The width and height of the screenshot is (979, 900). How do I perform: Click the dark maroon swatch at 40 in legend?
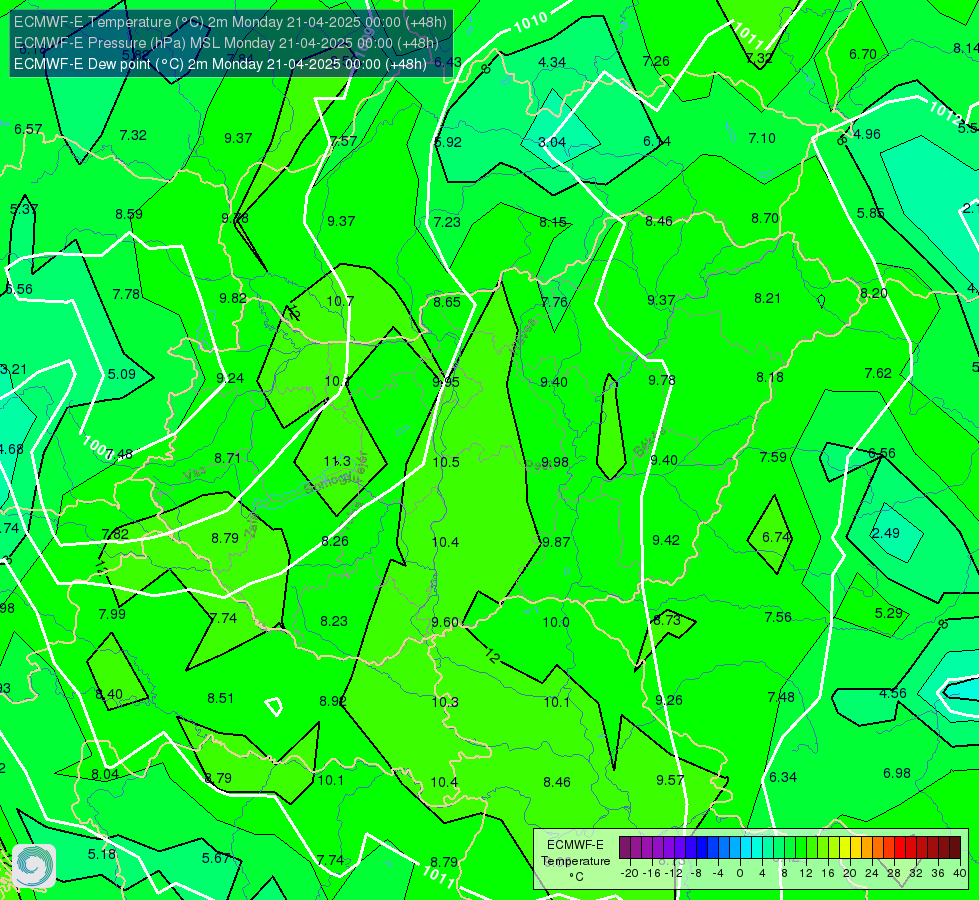pyautogui.click(x=955, y=848)
